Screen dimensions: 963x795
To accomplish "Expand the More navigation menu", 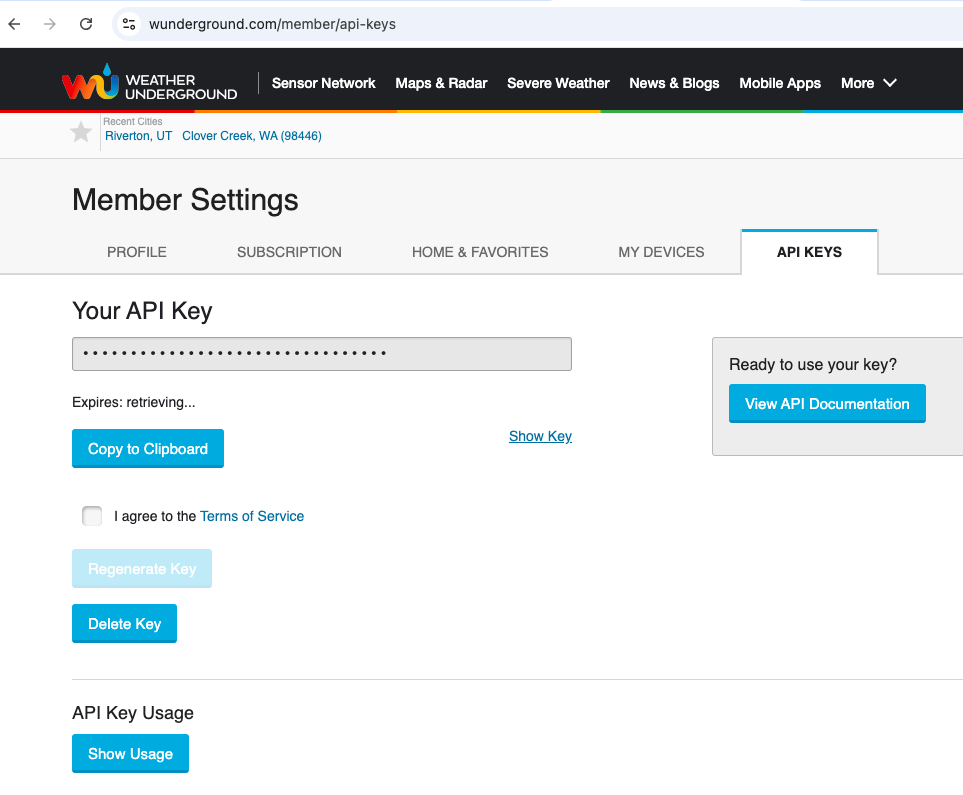I will (x=868, y=83).
